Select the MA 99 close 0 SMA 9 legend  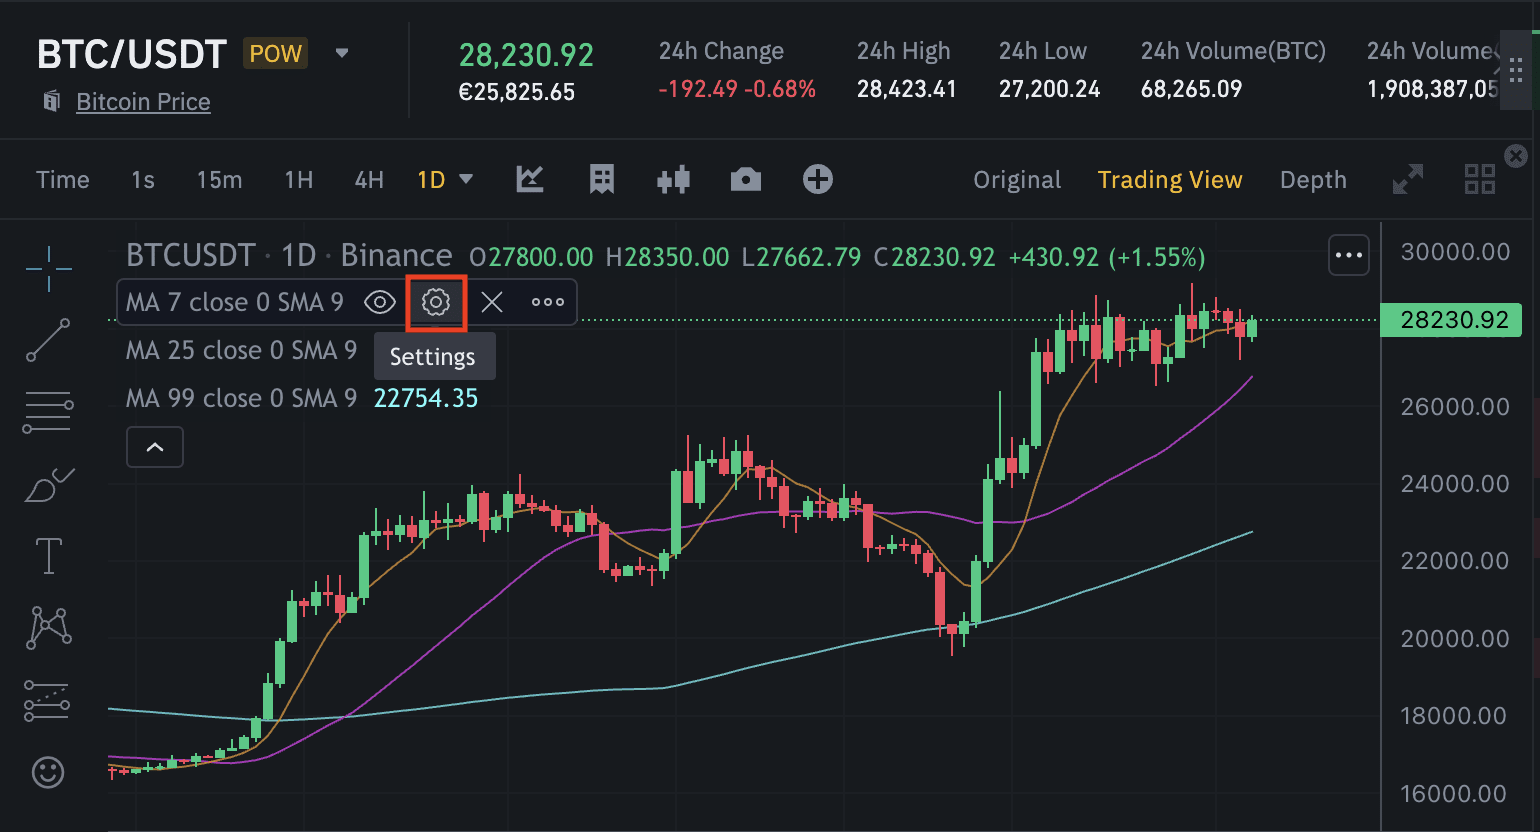pos(241,398)
